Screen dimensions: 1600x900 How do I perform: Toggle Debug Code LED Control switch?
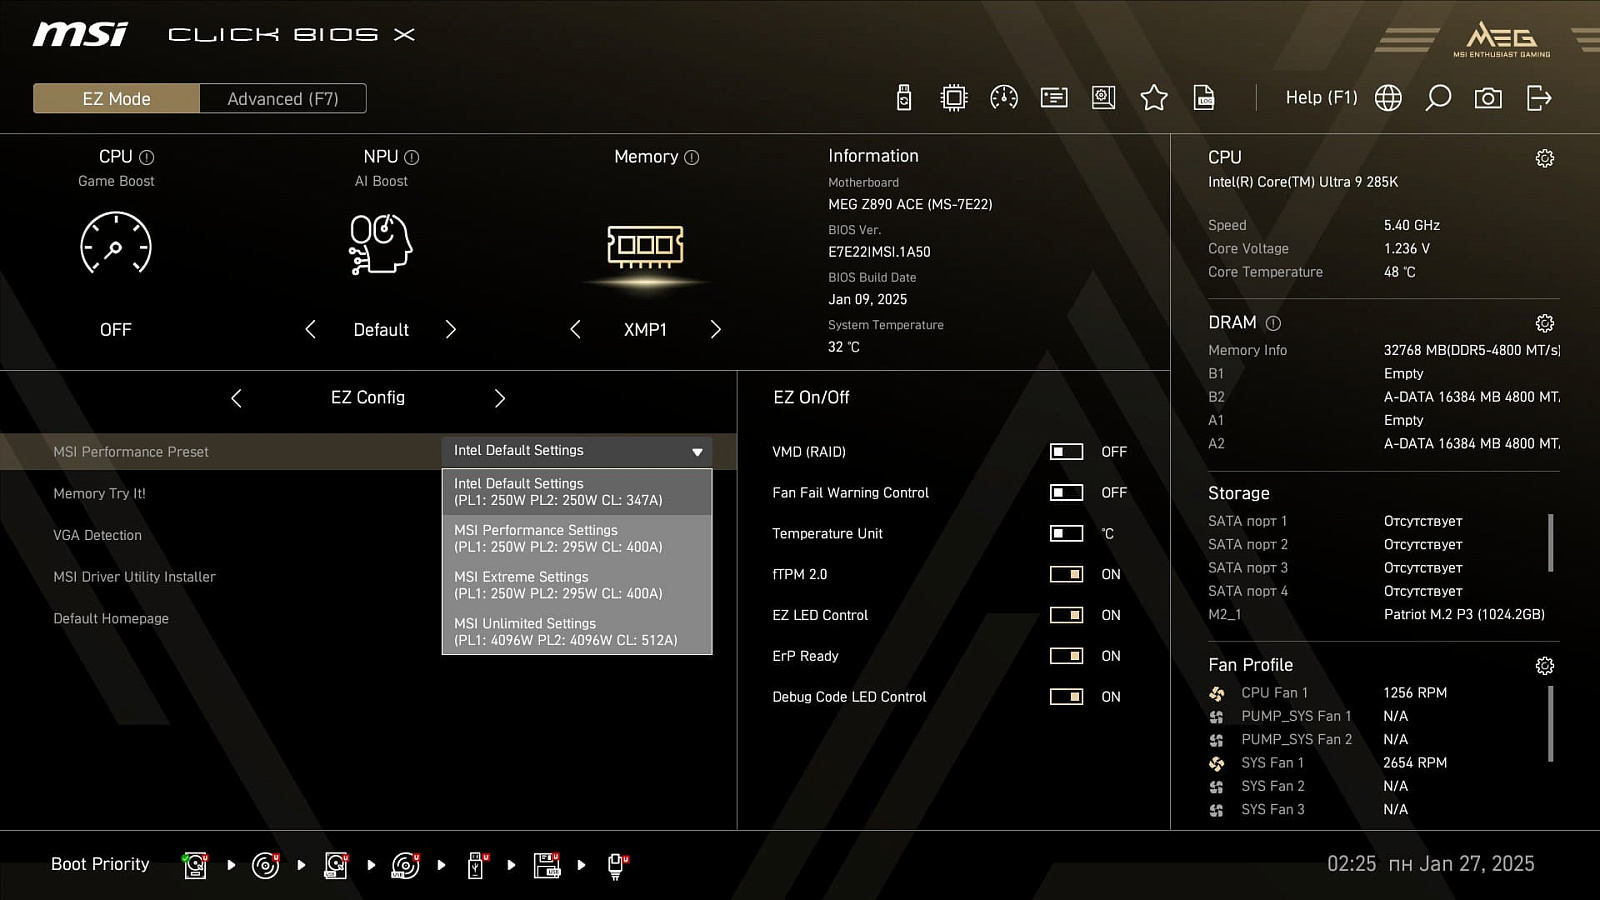(x=1066, y=697)
